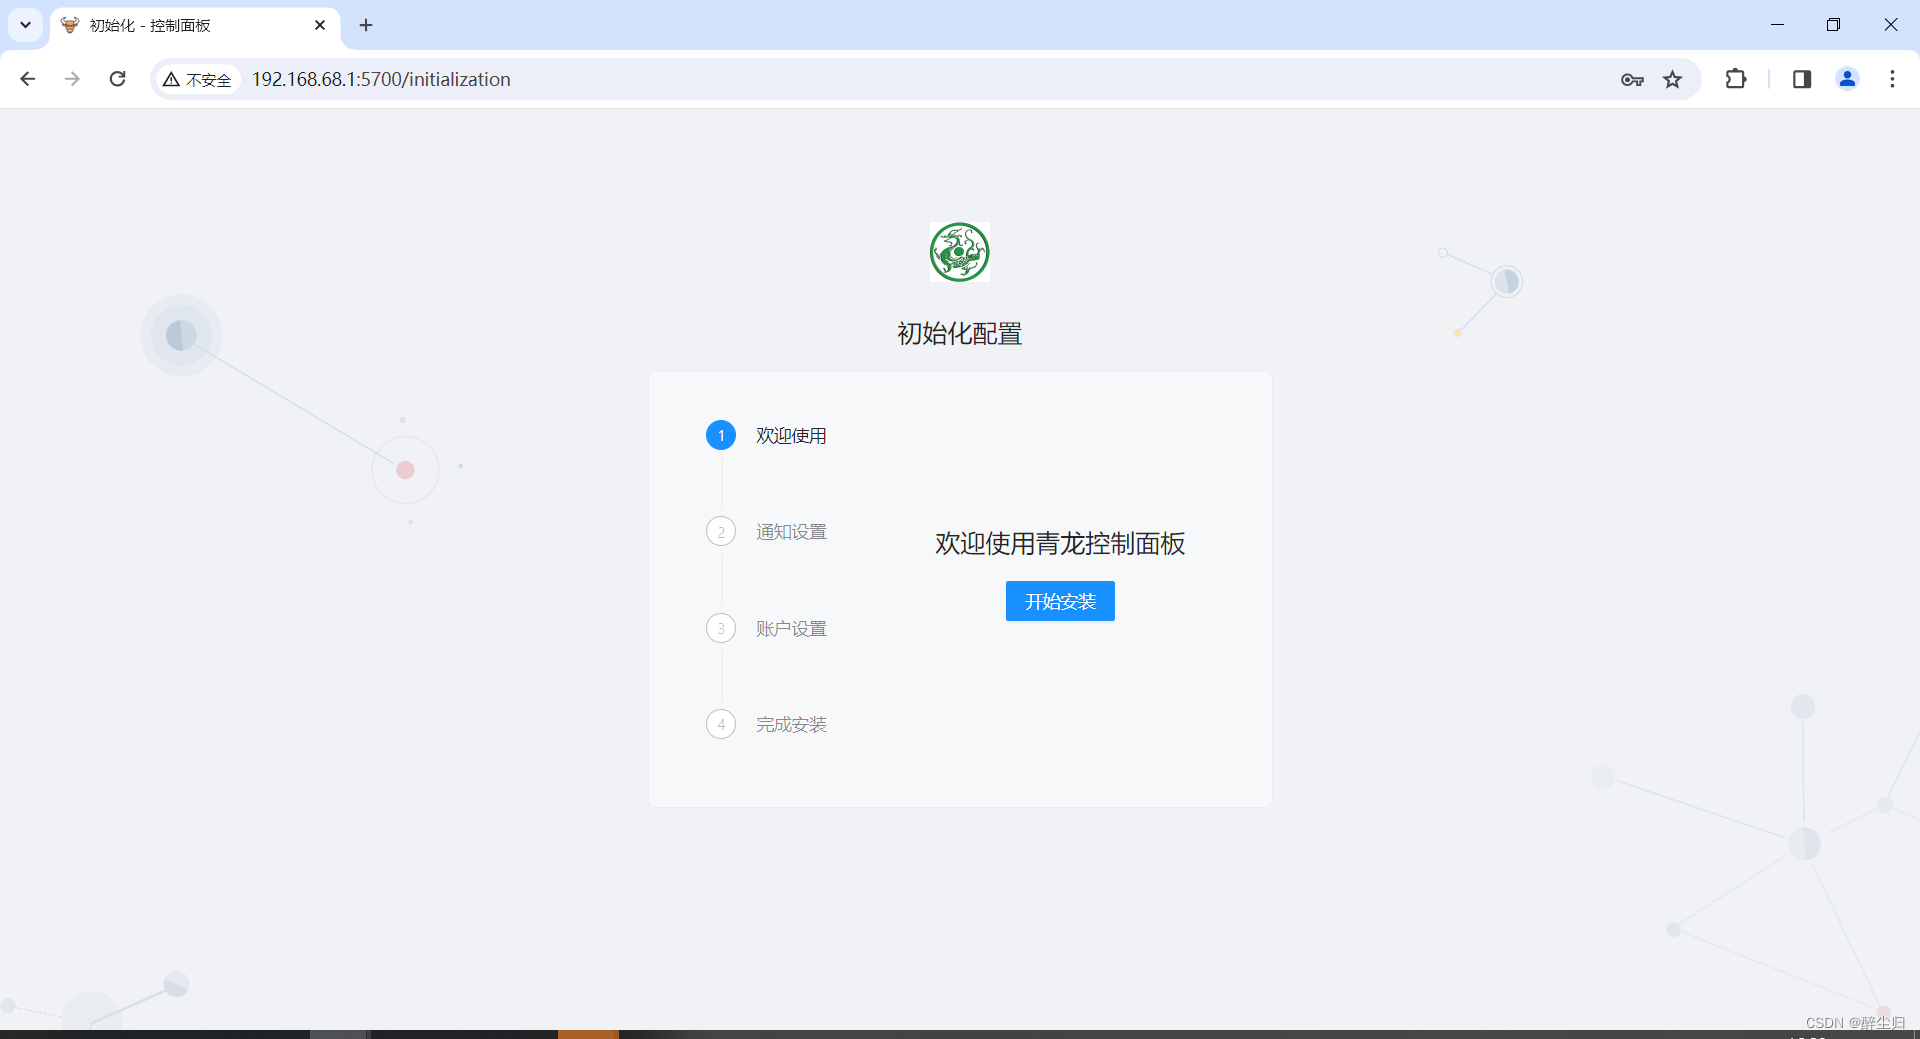Minimize the browser window
The width and height of the screenshot is (1920, 1039).
(1777, 25)
